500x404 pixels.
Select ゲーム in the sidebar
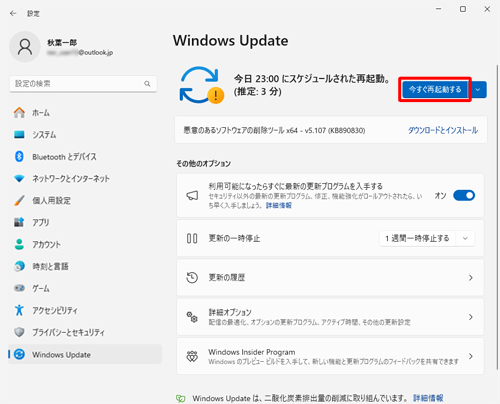tap(85, 288)
